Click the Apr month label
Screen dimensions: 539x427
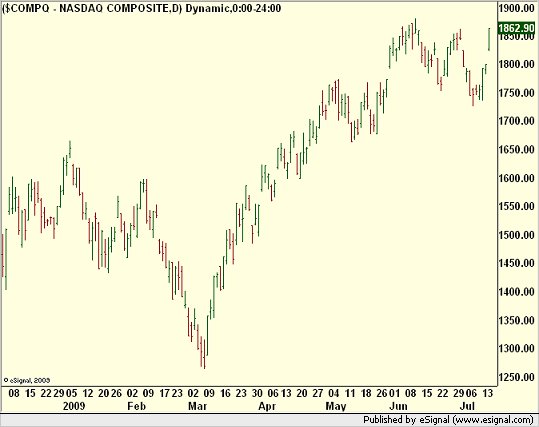pyautogui.click(x=267, y=406)
